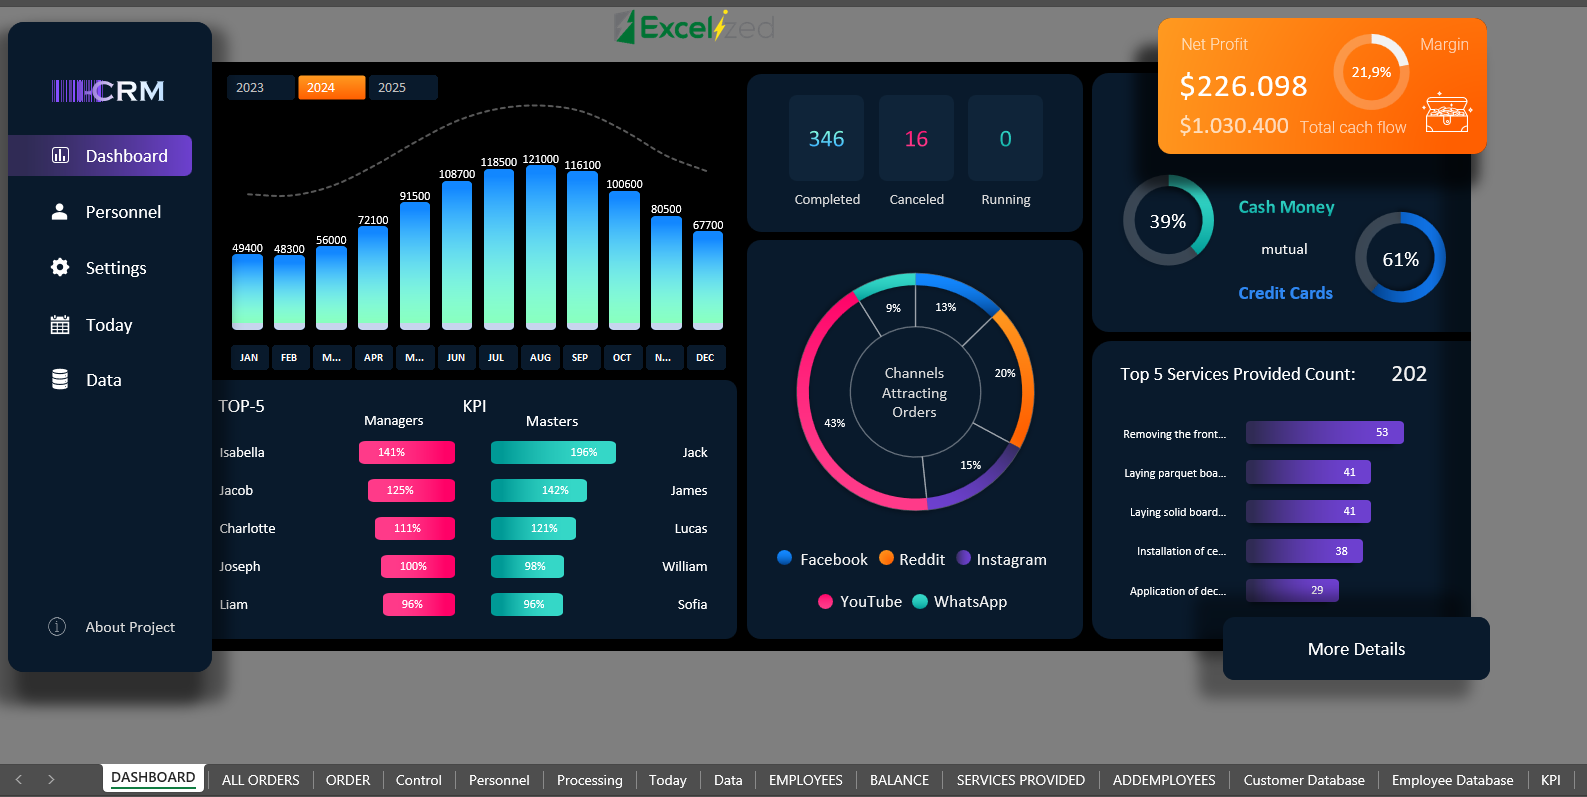Switch to the ALL ORDERS sheet tab

click(x=261, y=780)
